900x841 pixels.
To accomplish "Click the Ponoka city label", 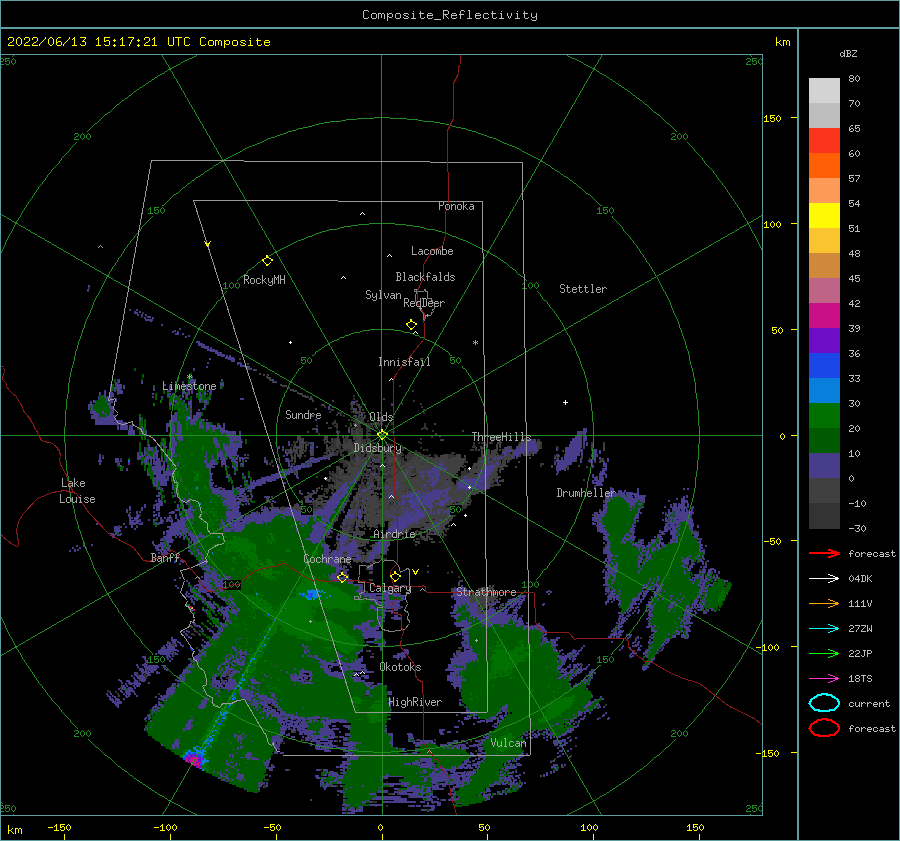I will [x=456, y=206].
